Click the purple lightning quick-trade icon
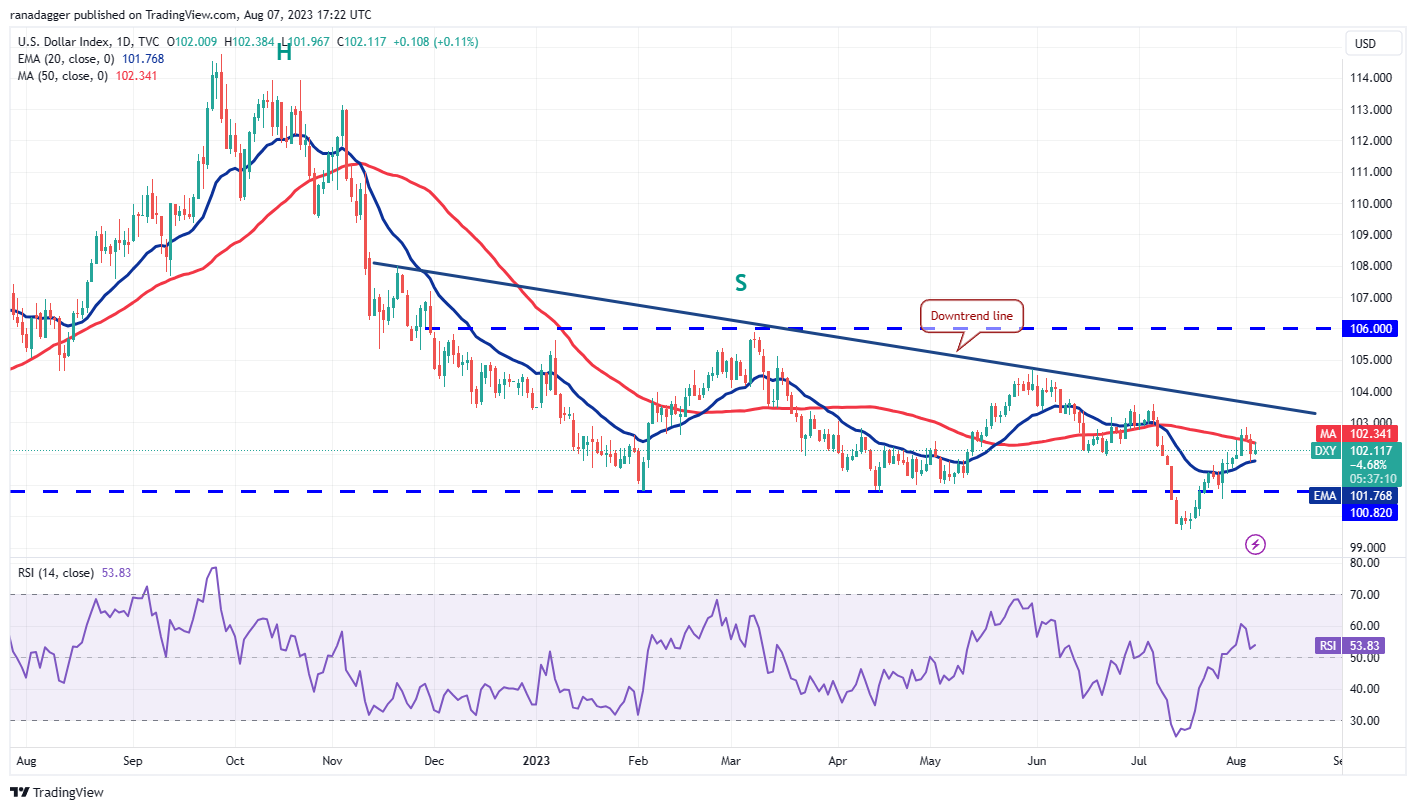 pos(1256,544)
